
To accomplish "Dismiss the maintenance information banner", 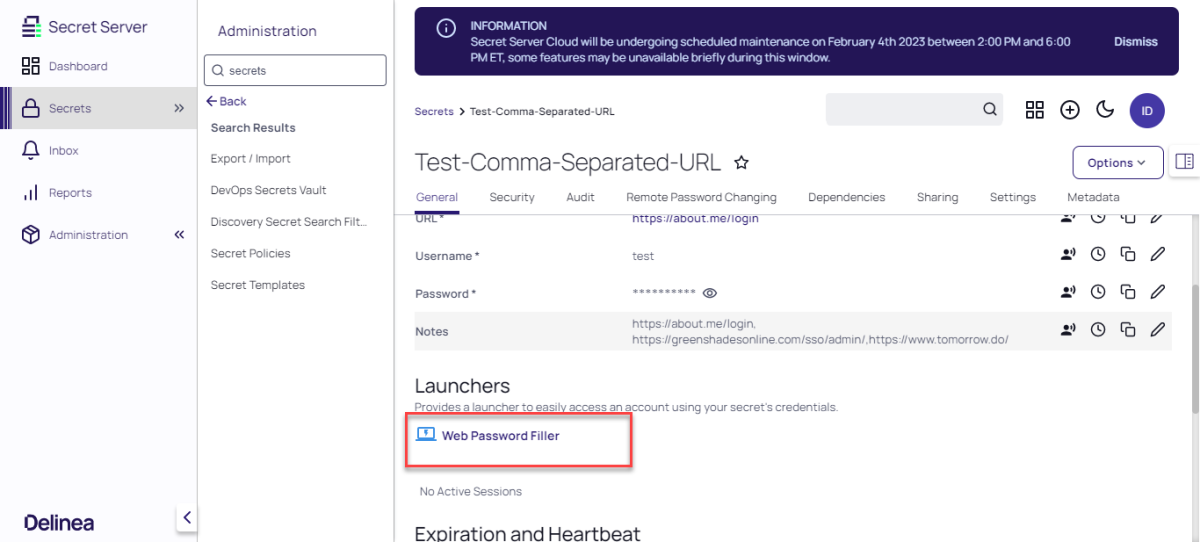I will (1135, 42).
